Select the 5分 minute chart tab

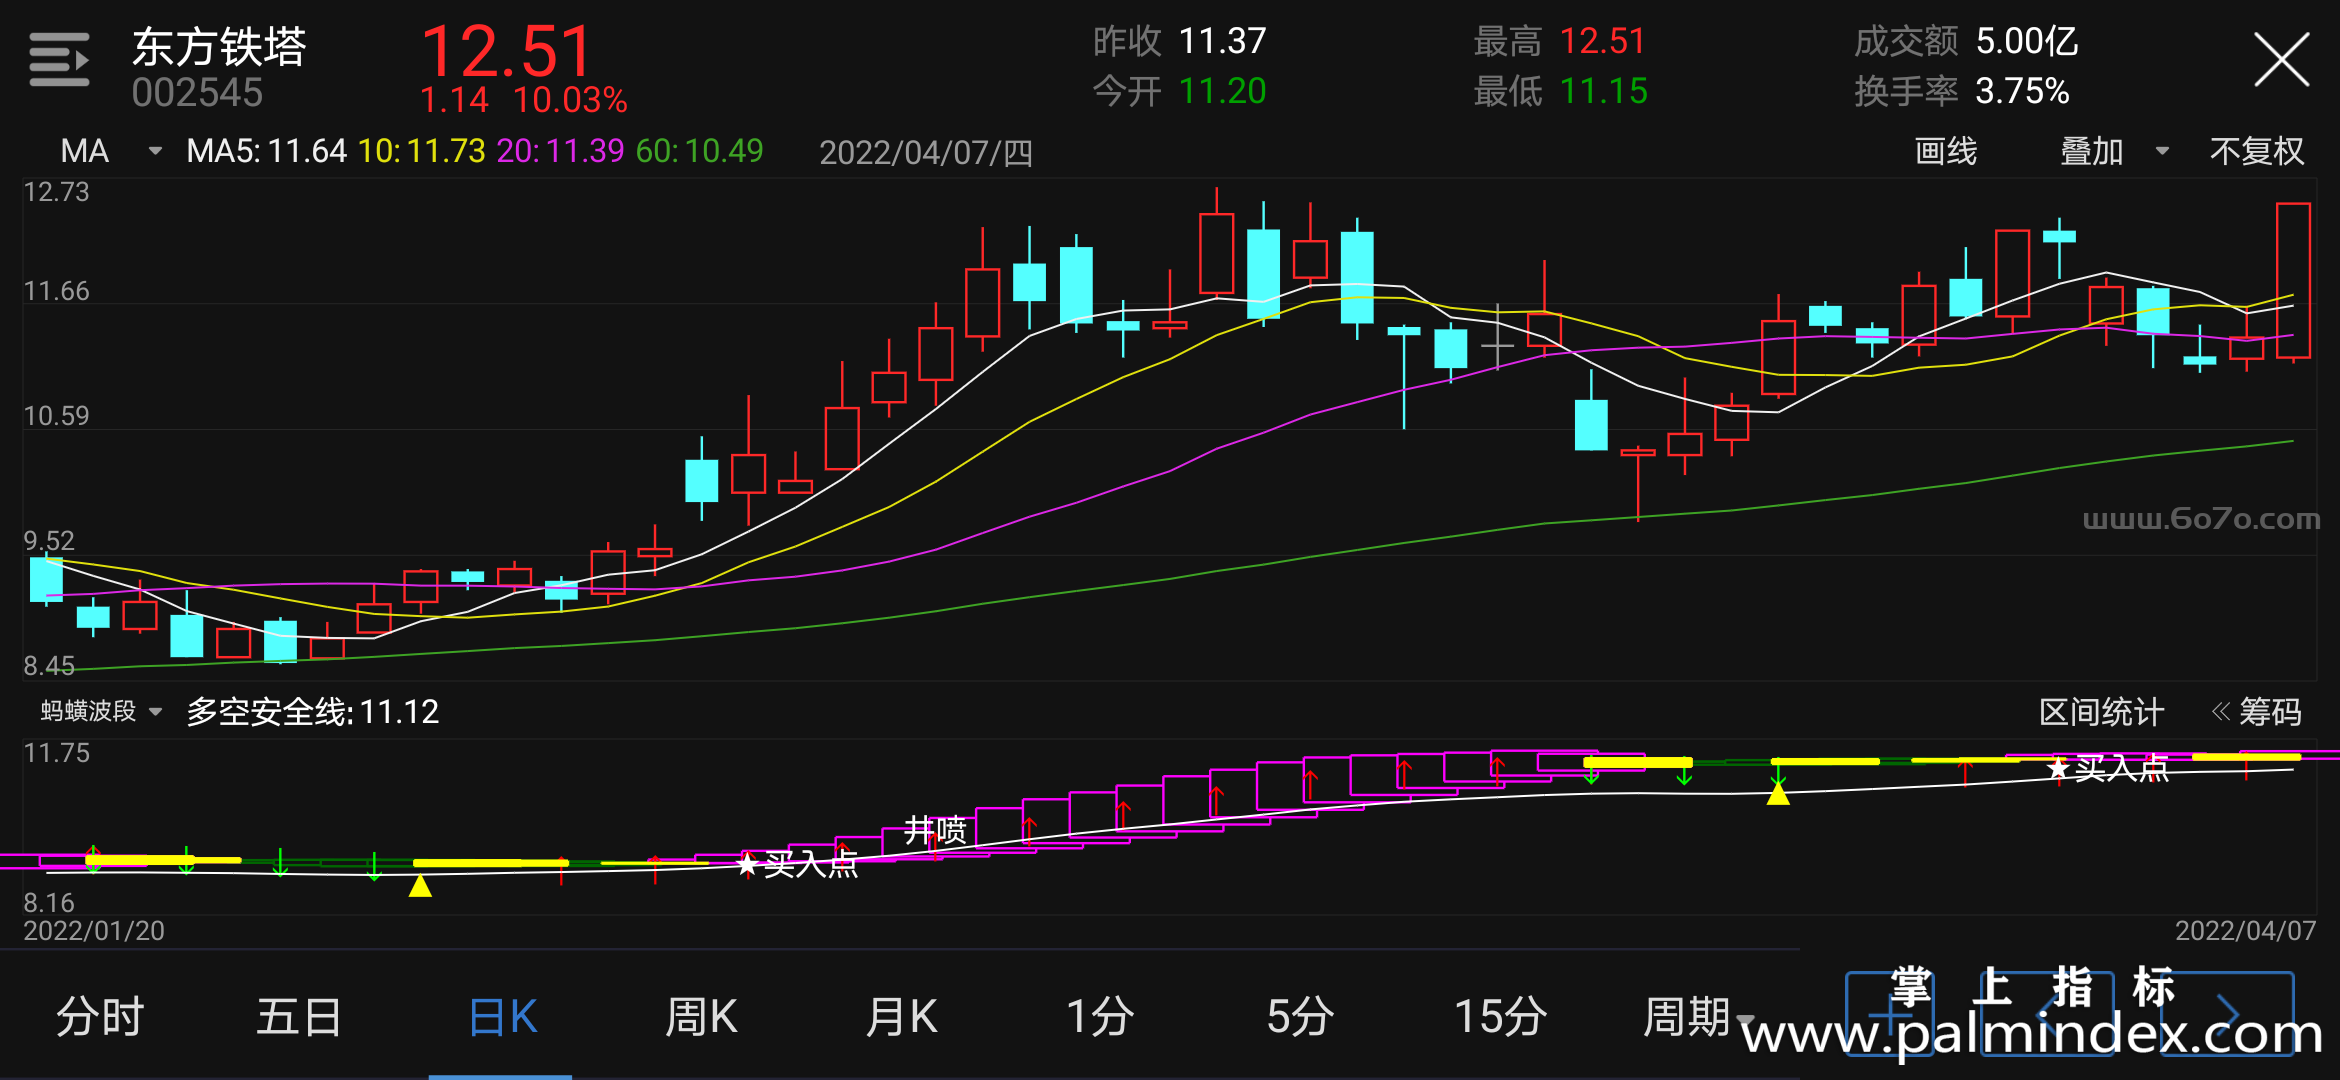point(1300,1016)
